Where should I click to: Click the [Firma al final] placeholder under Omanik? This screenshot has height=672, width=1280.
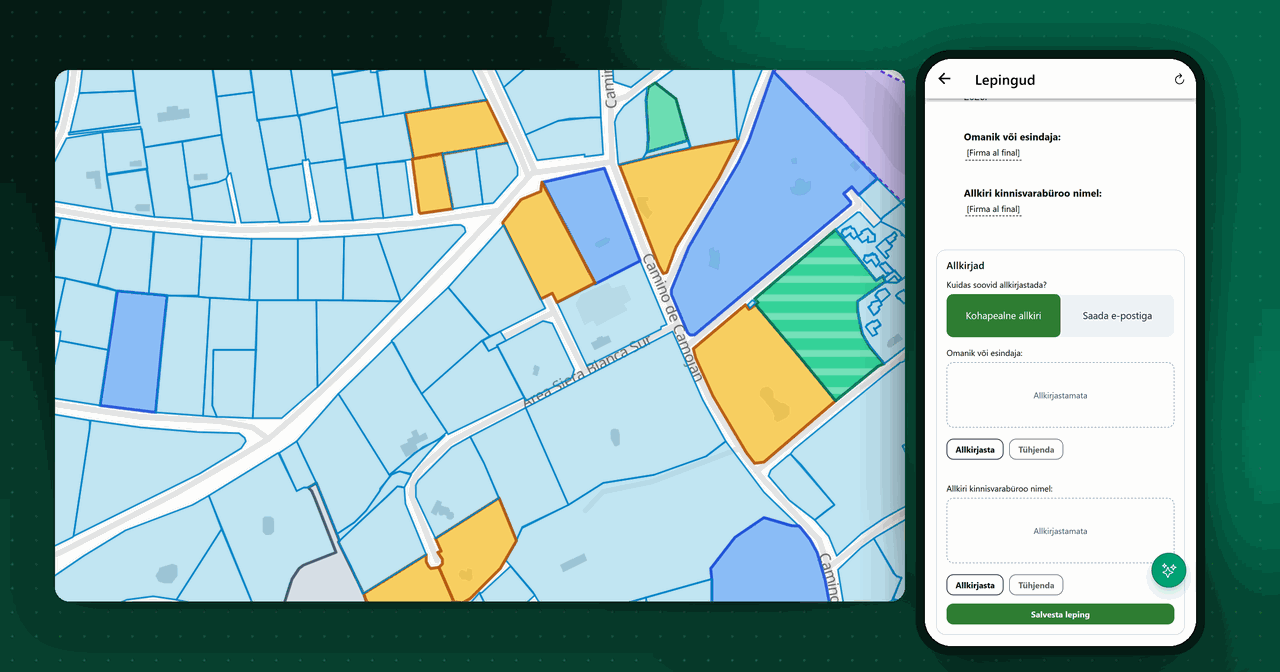pos(993,154)
